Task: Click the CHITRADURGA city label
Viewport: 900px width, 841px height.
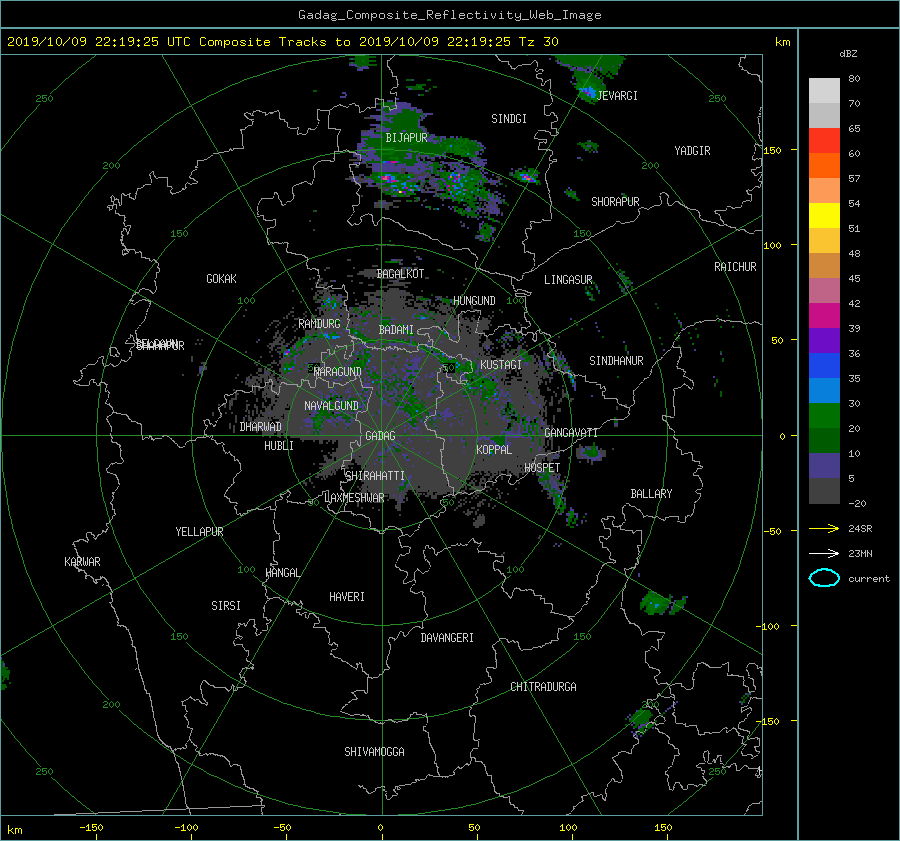Action: [543, 687]
